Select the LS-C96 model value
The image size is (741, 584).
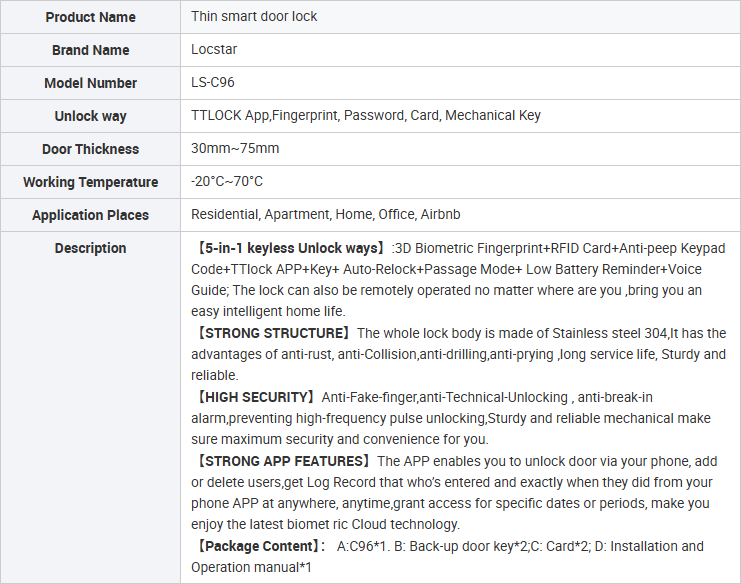212,82
